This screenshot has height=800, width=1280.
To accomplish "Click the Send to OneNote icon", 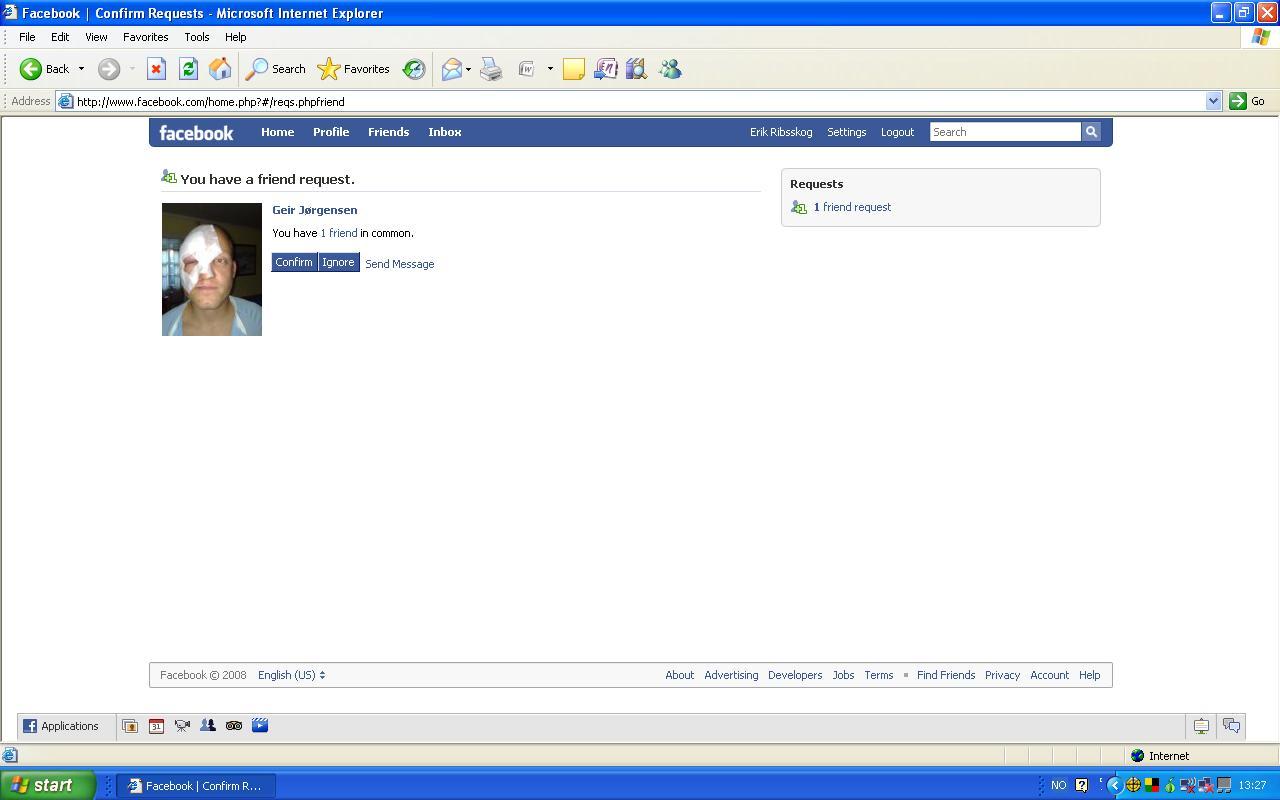I will tap(605, 69).
